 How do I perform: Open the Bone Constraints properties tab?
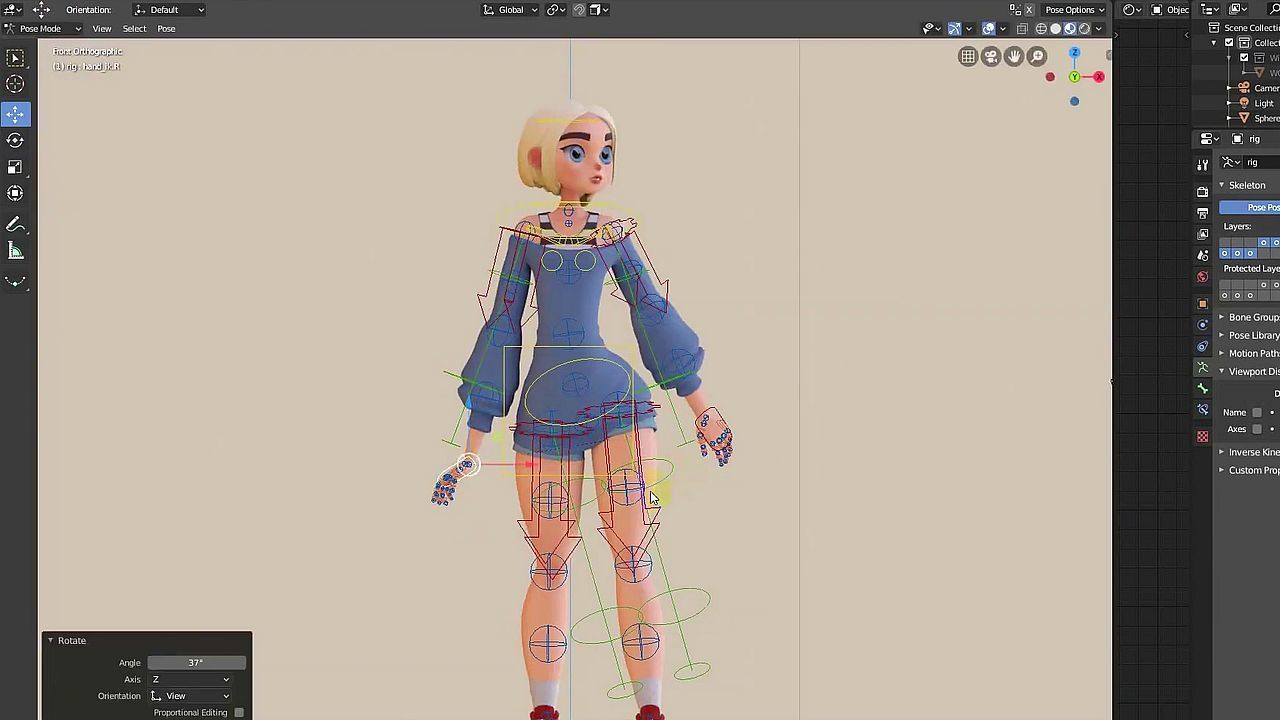pyautogui.click(x=1203, y=410)
